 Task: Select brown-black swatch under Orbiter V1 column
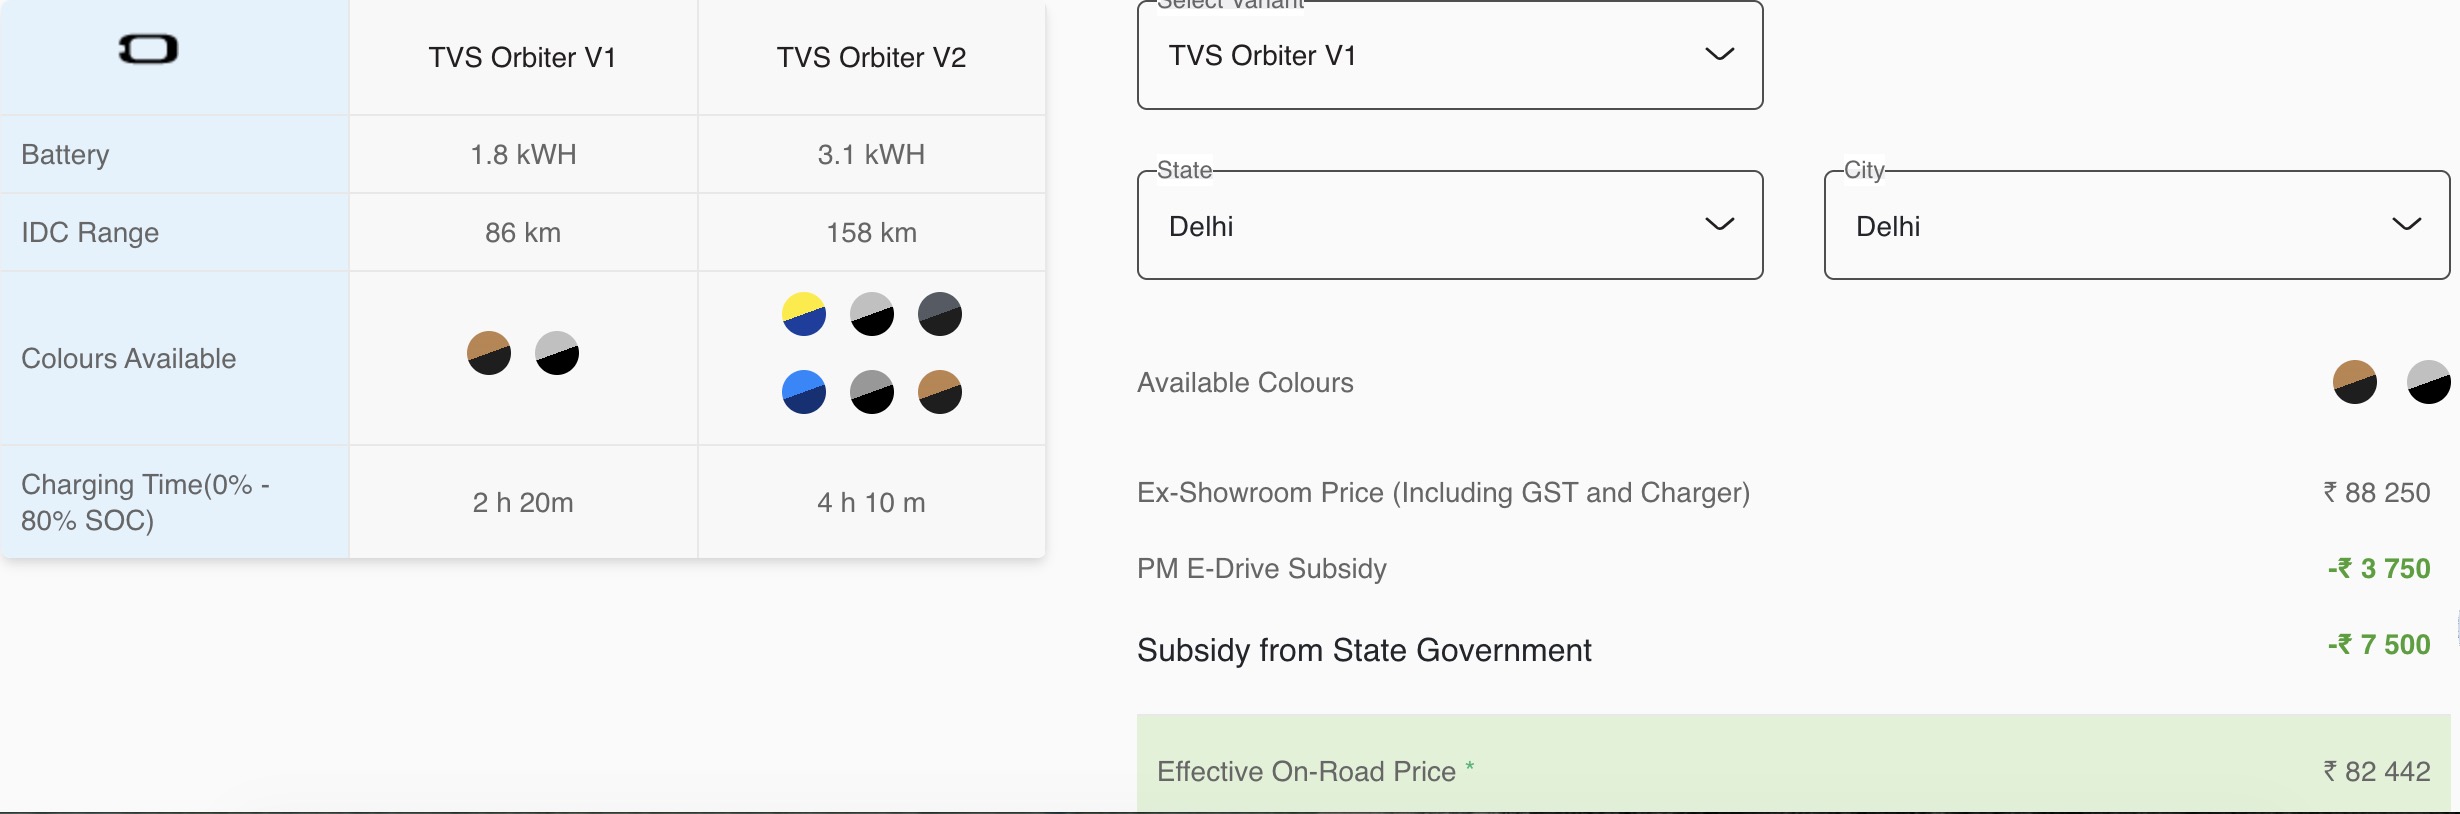pyautogui.click(x=489, y=354)
